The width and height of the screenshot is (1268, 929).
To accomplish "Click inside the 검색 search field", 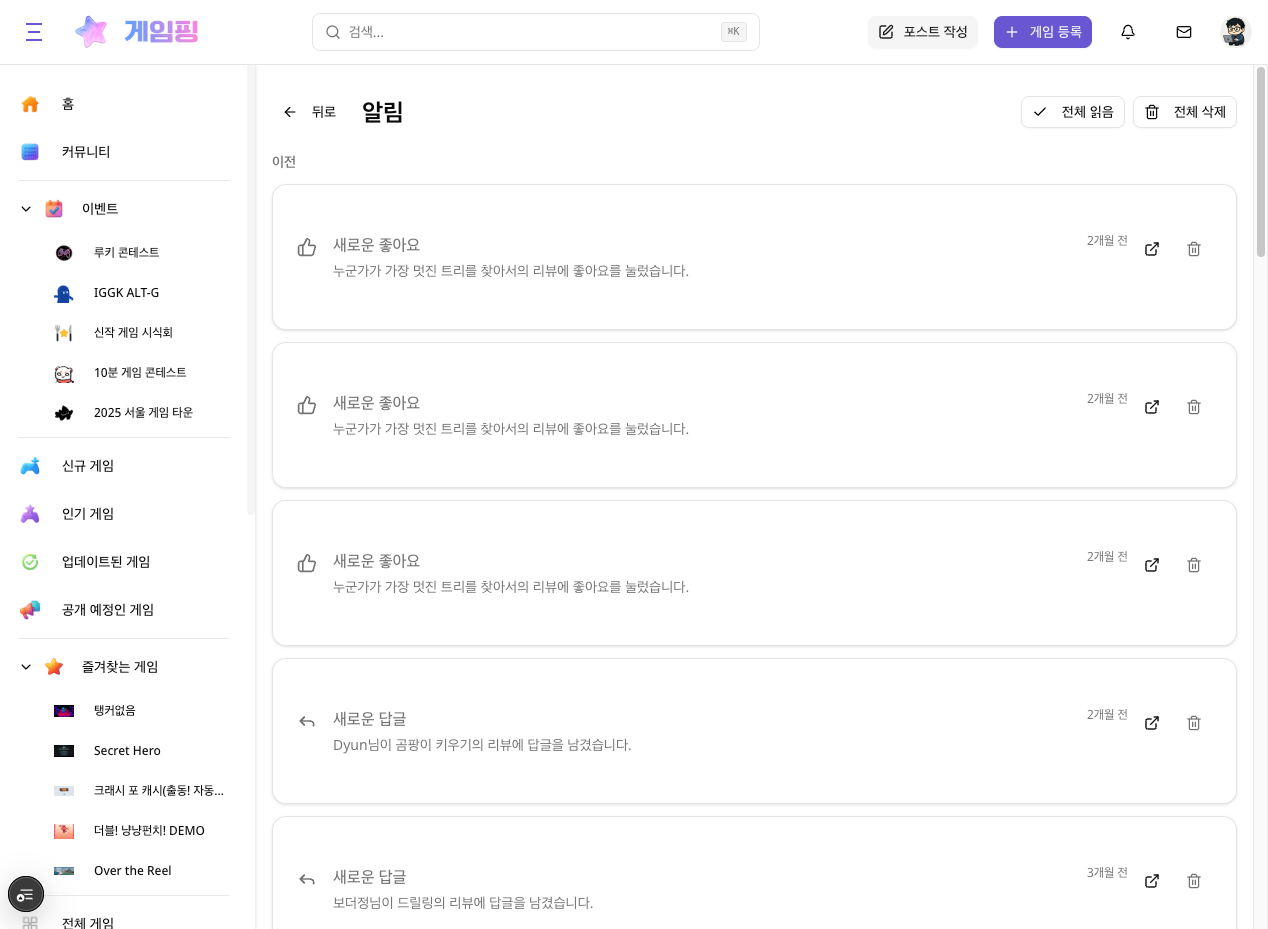I will tap(536, 32).
